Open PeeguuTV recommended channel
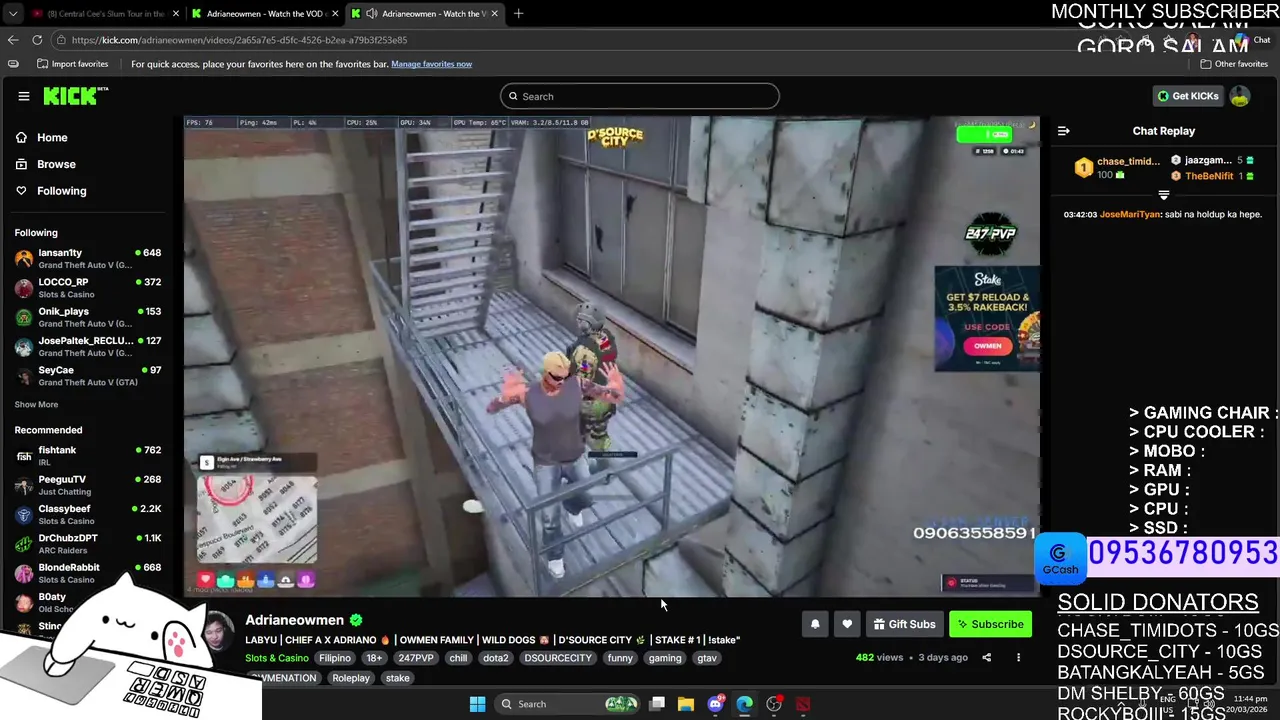 tap(88, 485)
